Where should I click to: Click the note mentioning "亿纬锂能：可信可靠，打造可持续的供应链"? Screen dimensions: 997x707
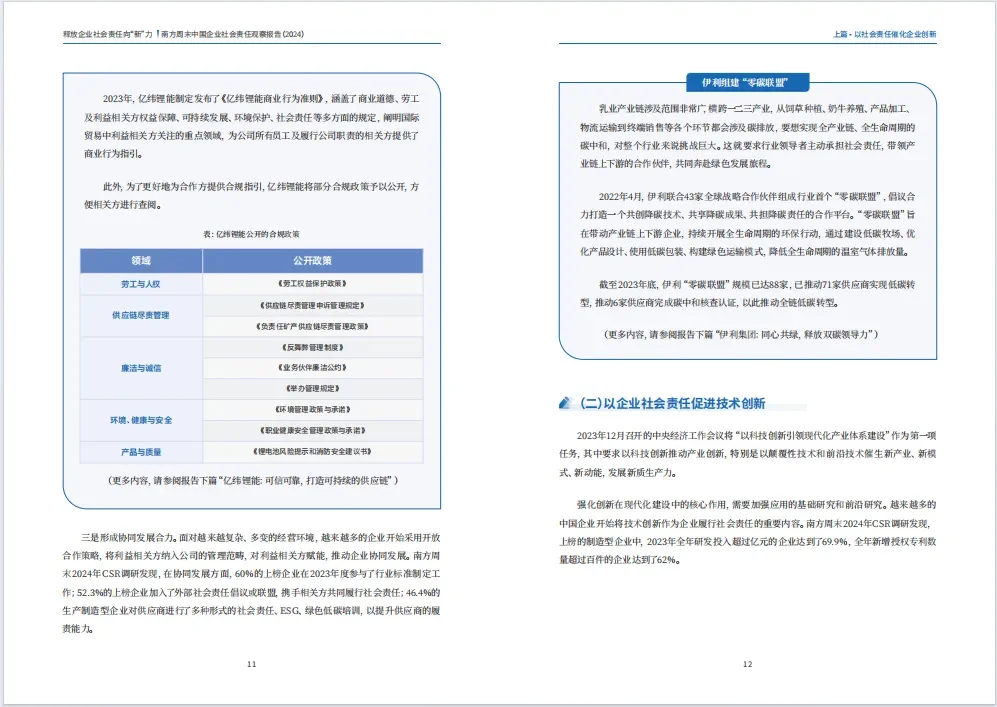(252, 481)
